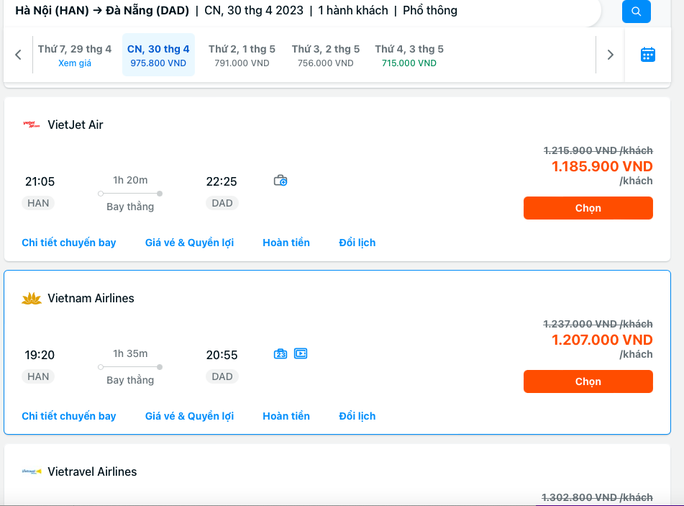
Task: Go to previous dates with left chevron
Action: click(x=18, y=55)
